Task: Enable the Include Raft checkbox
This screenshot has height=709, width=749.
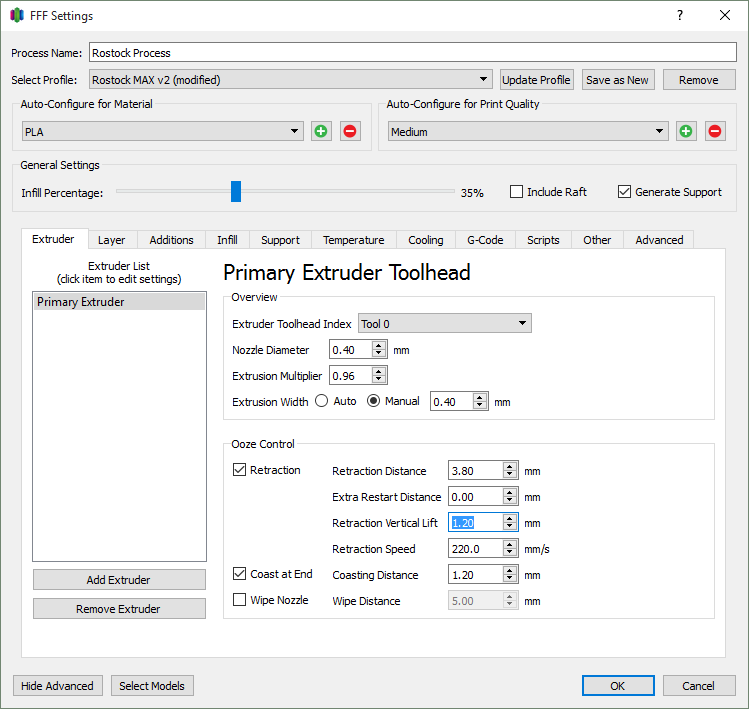Action: click(x=517, y=192)
